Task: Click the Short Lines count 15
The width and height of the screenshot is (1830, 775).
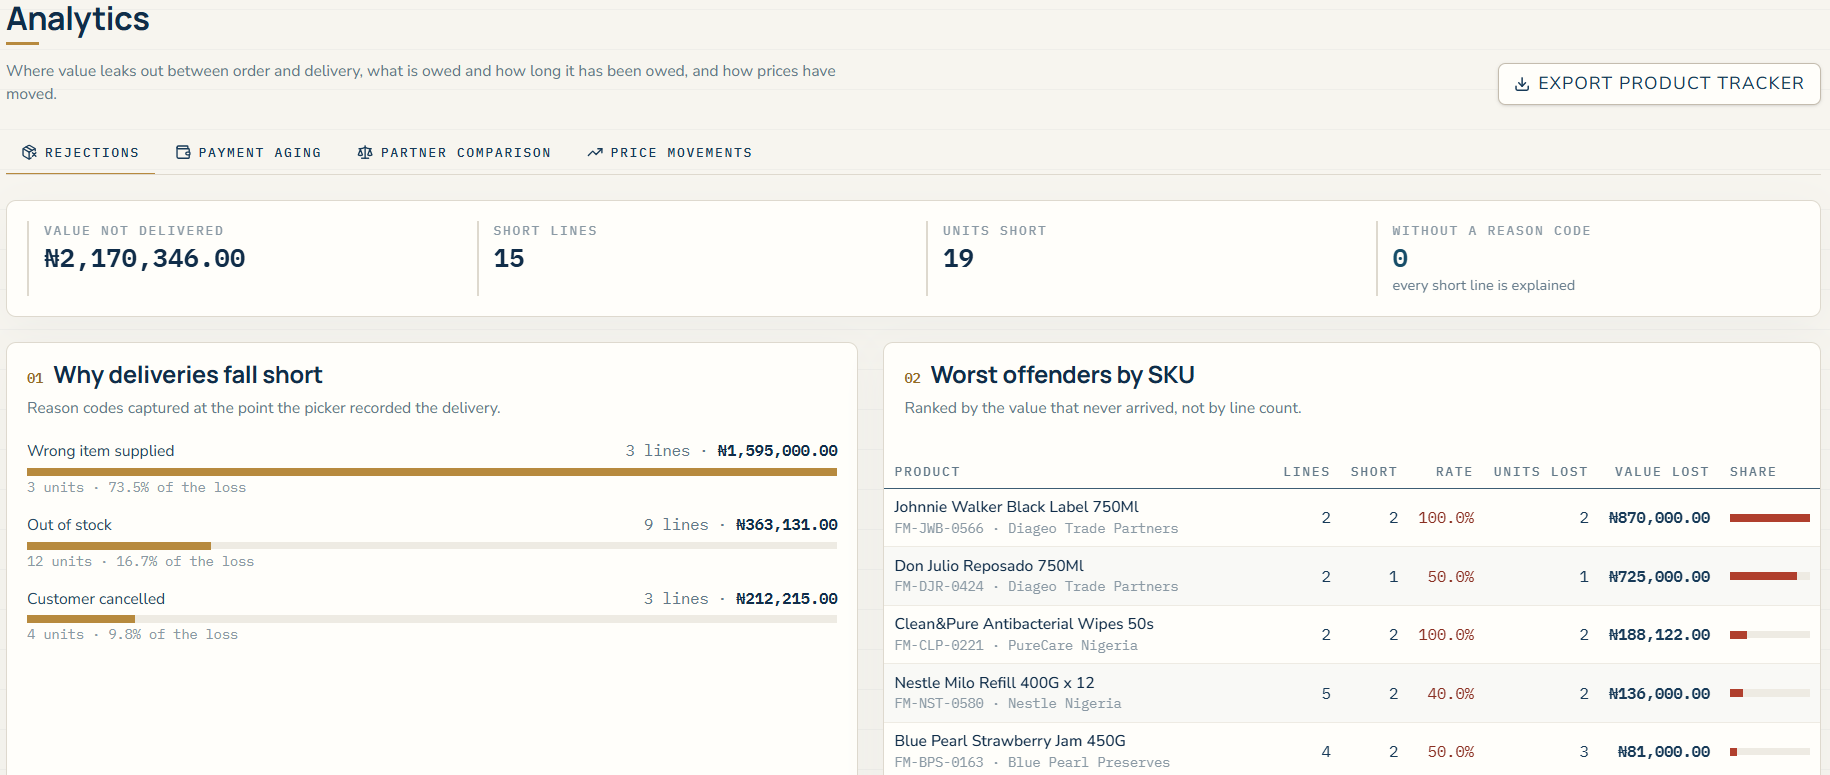Action: point(509,259)
